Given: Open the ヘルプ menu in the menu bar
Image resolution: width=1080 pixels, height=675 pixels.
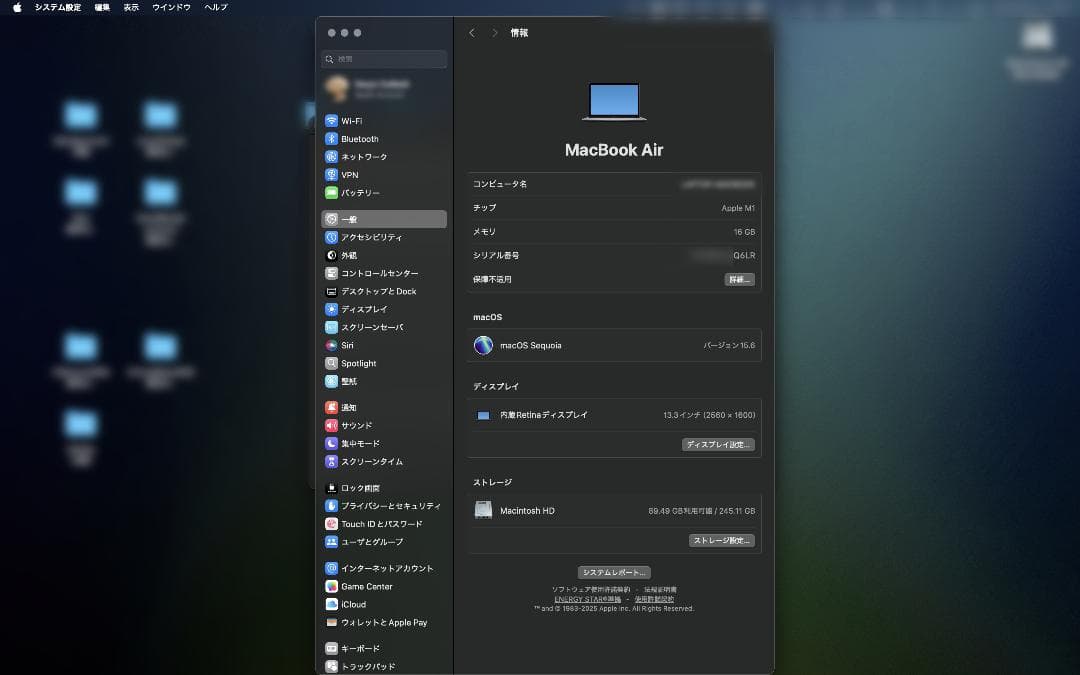Looking at the screenshot, I should click(x=215, y=7).
